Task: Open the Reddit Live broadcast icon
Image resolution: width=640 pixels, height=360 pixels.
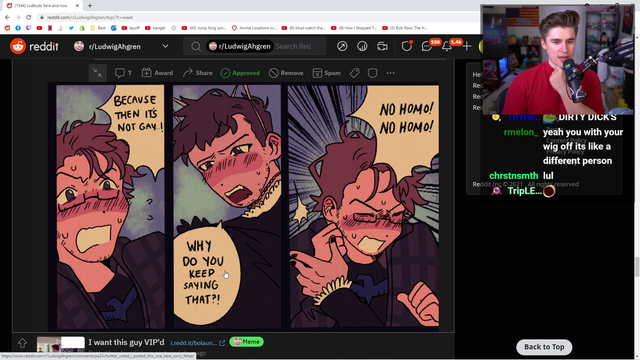Action: [x=382, y=46]
